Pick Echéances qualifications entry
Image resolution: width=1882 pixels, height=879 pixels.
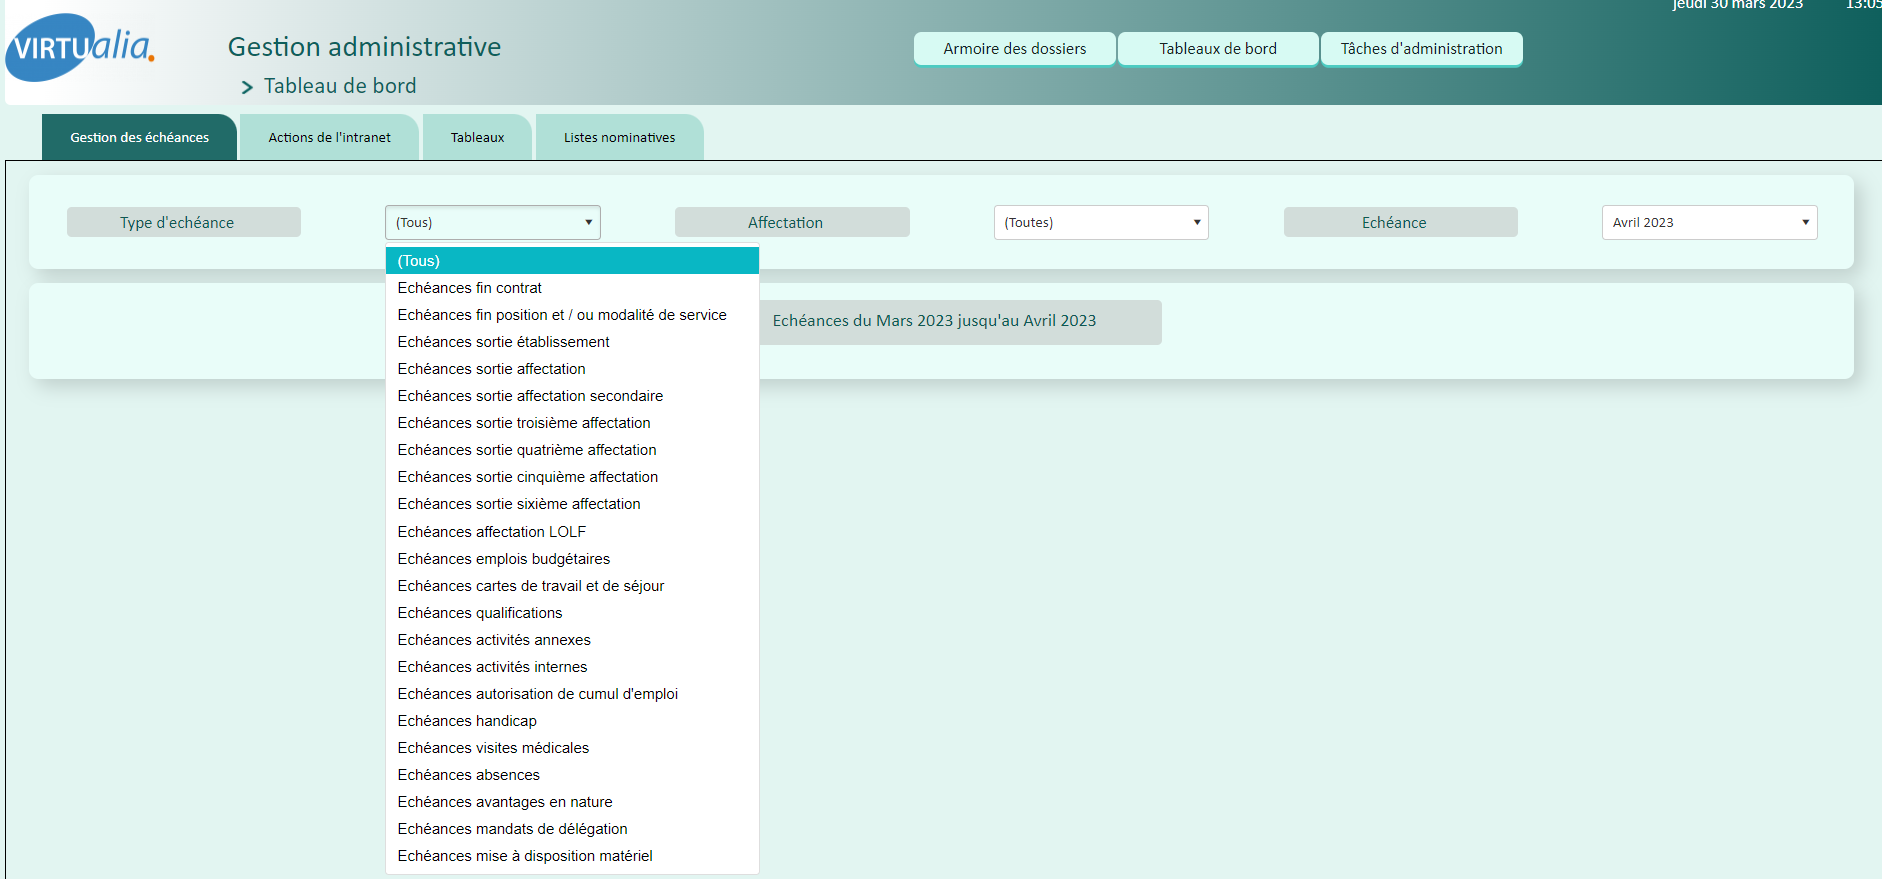[479, 613]
